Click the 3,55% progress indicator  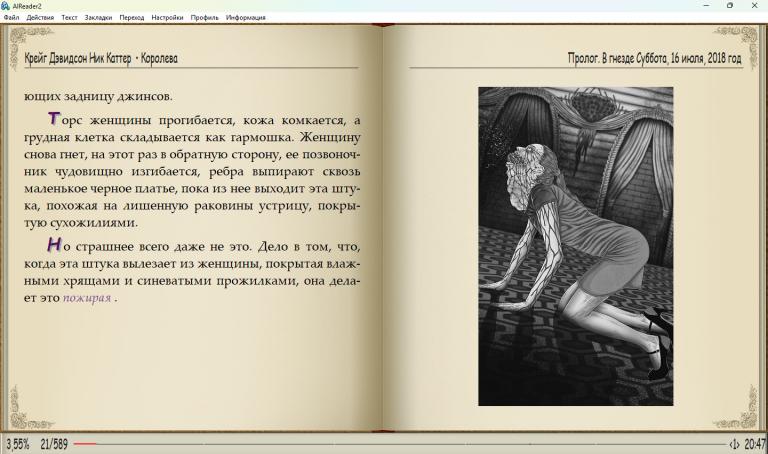pos(18,444)
